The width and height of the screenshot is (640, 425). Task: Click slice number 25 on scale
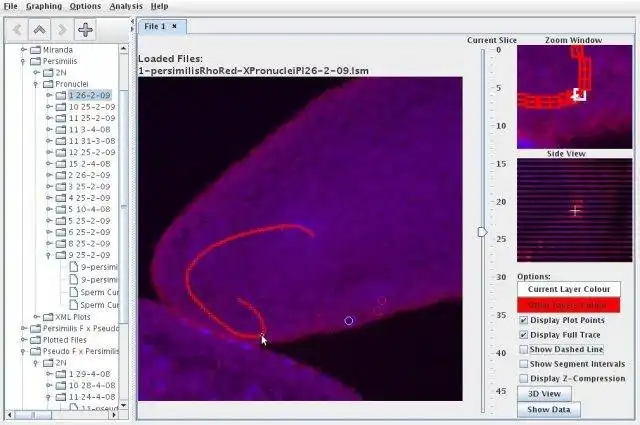501,239
